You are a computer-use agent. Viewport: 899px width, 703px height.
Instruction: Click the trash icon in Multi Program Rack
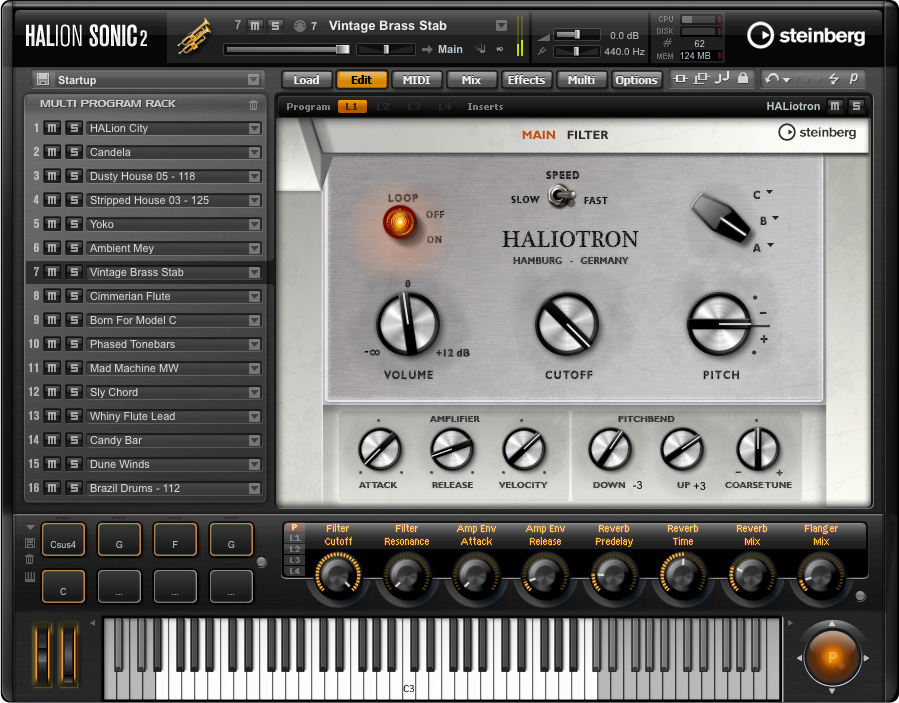tap(253, 104)
